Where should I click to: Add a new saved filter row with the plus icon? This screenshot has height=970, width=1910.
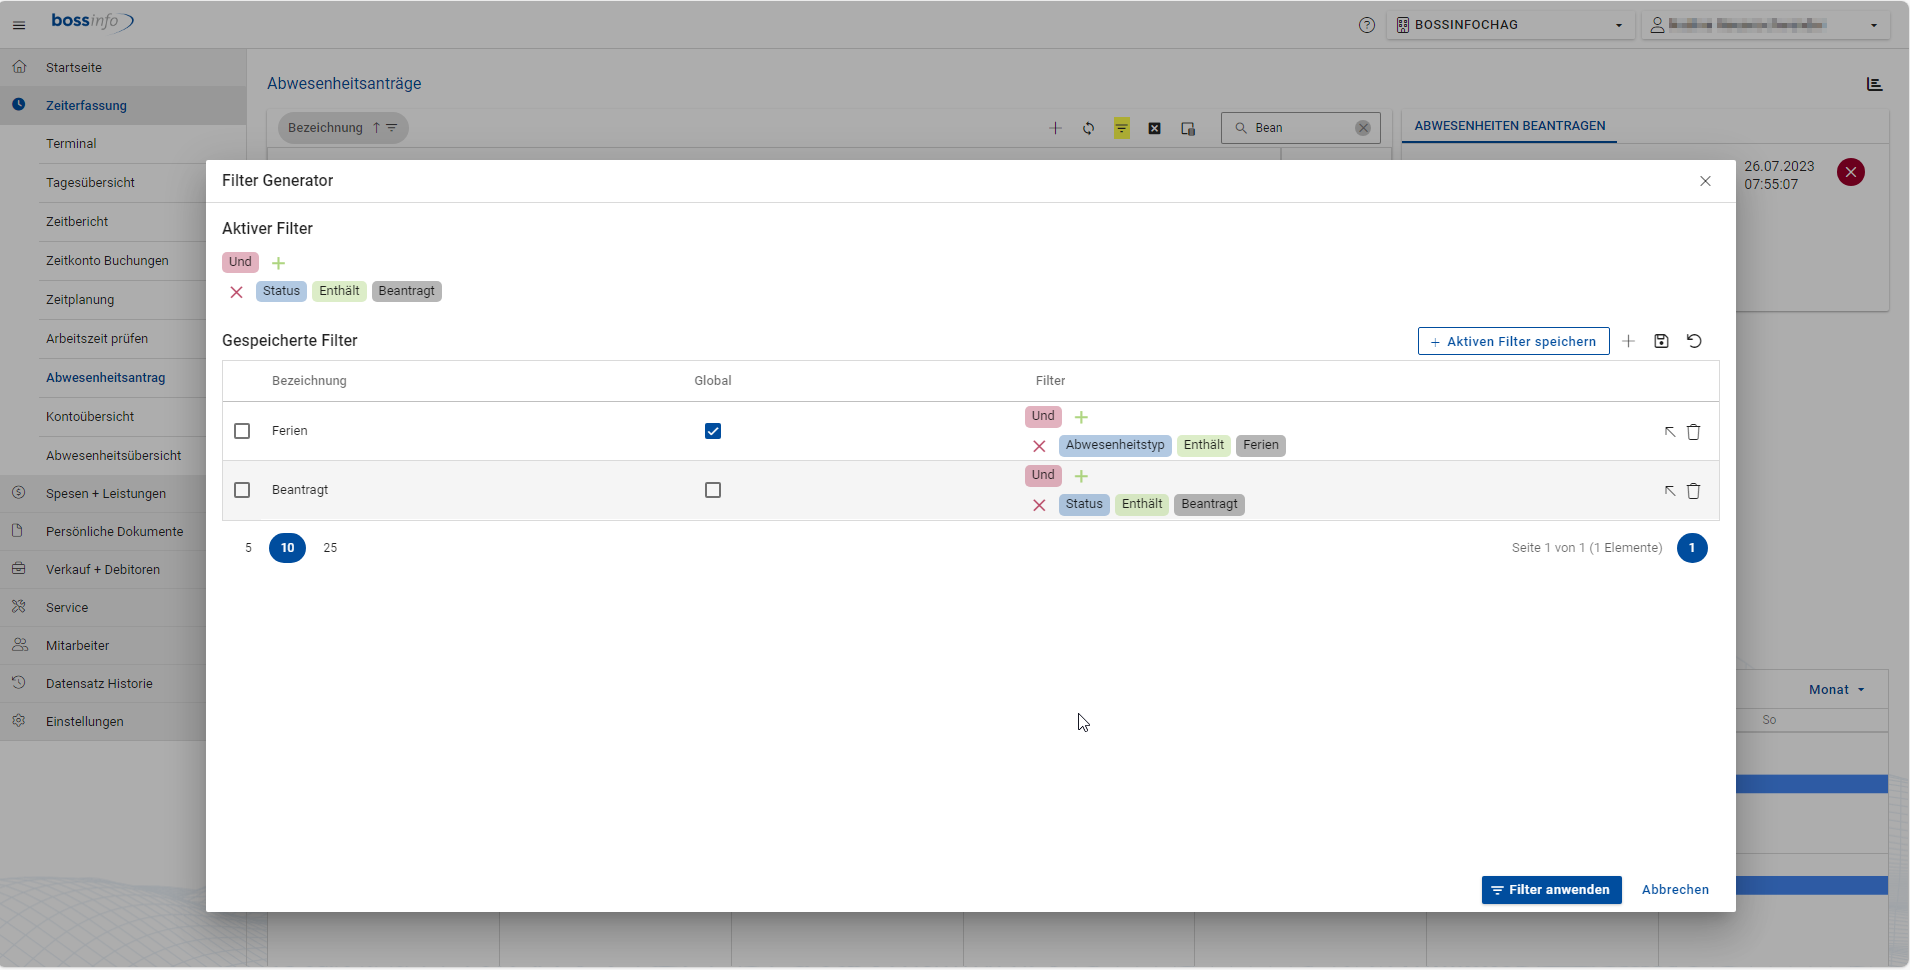1628,341
